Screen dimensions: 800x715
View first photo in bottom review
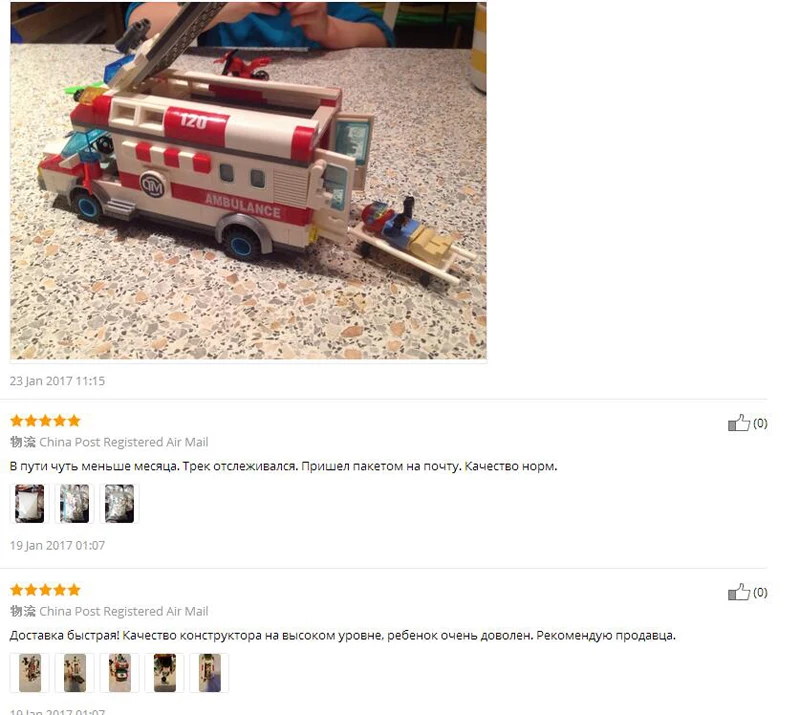point(30,673)
